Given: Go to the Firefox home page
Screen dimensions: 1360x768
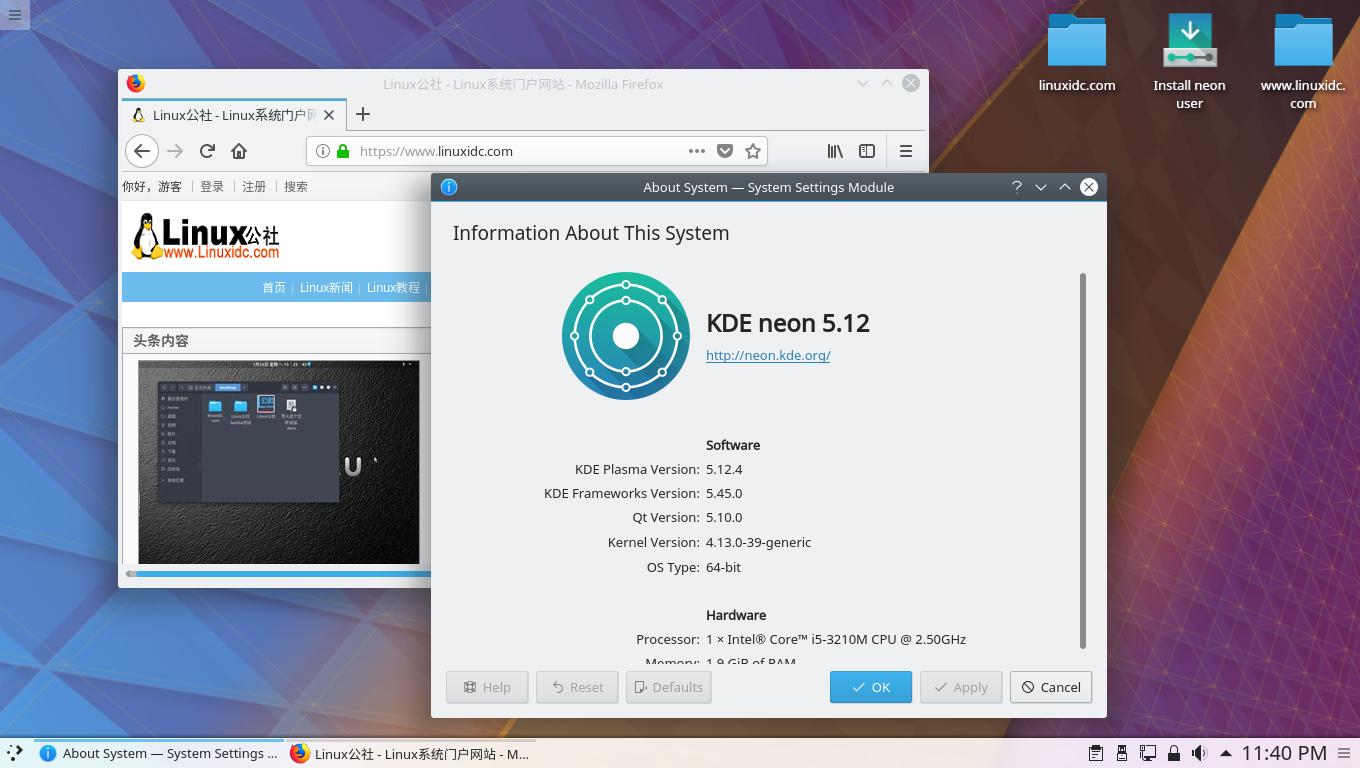Looking at the screenshot, I should click(x=240, y=151).
